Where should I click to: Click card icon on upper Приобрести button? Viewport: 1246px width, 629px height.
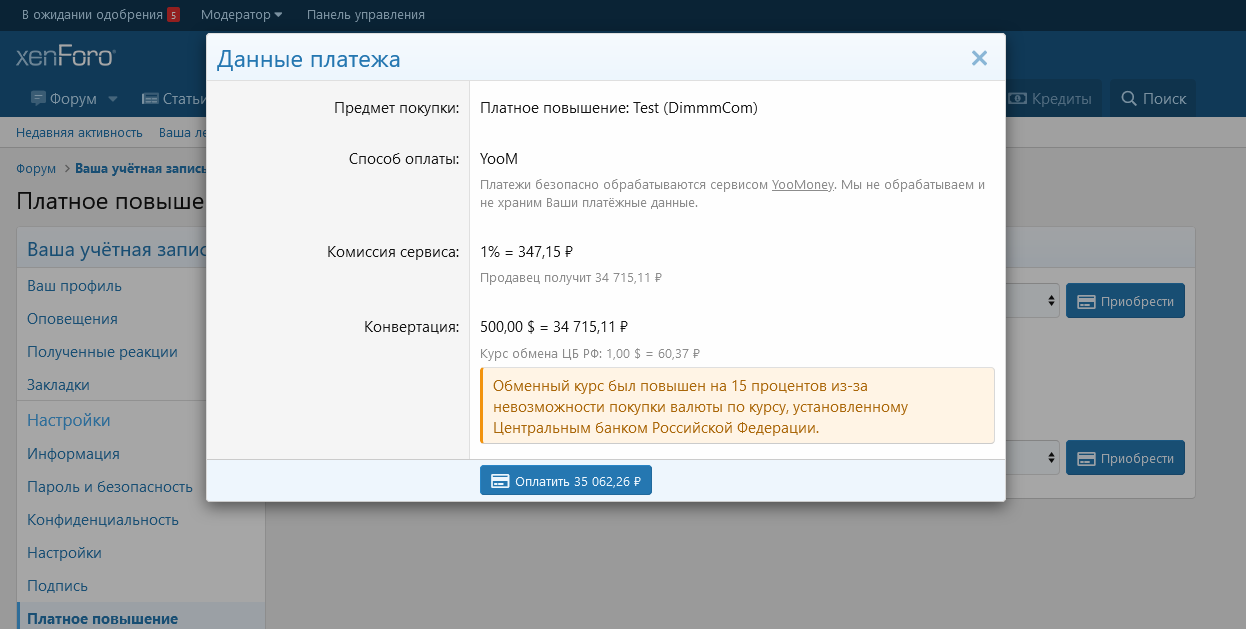pos(1085,301)
